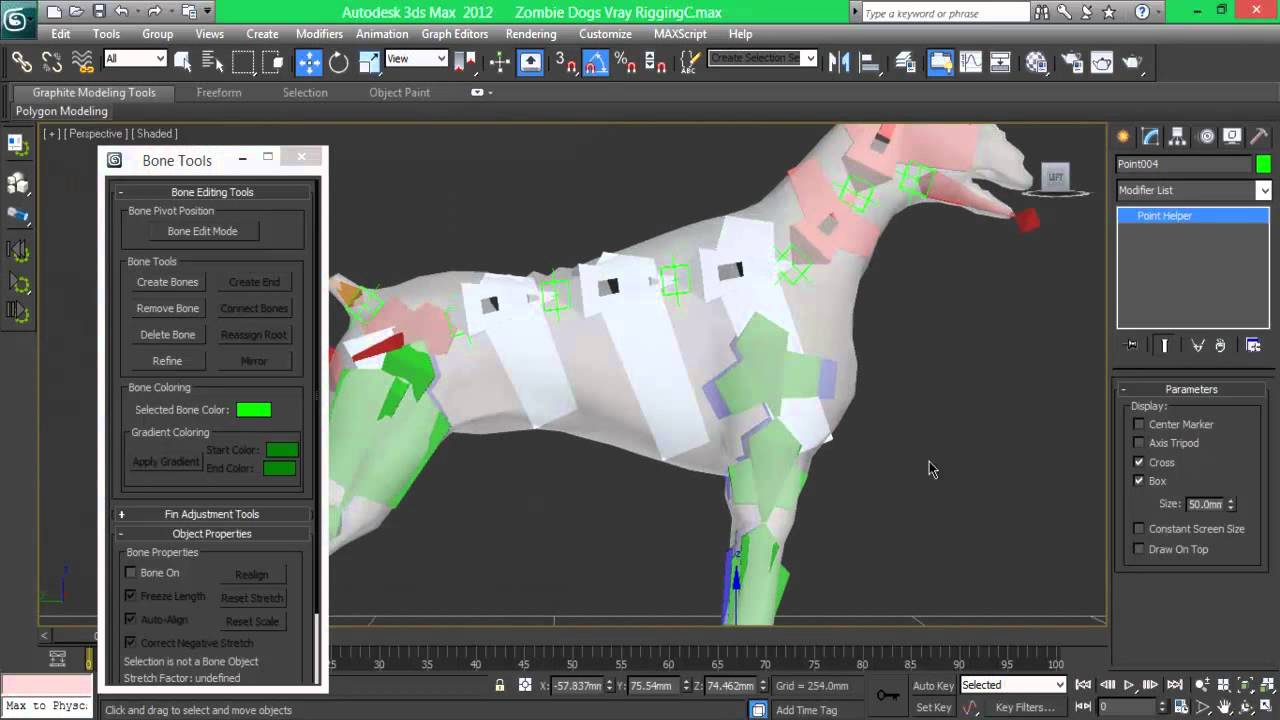
Task: Activate the Select and Scale tool
Action: (369, 62)
